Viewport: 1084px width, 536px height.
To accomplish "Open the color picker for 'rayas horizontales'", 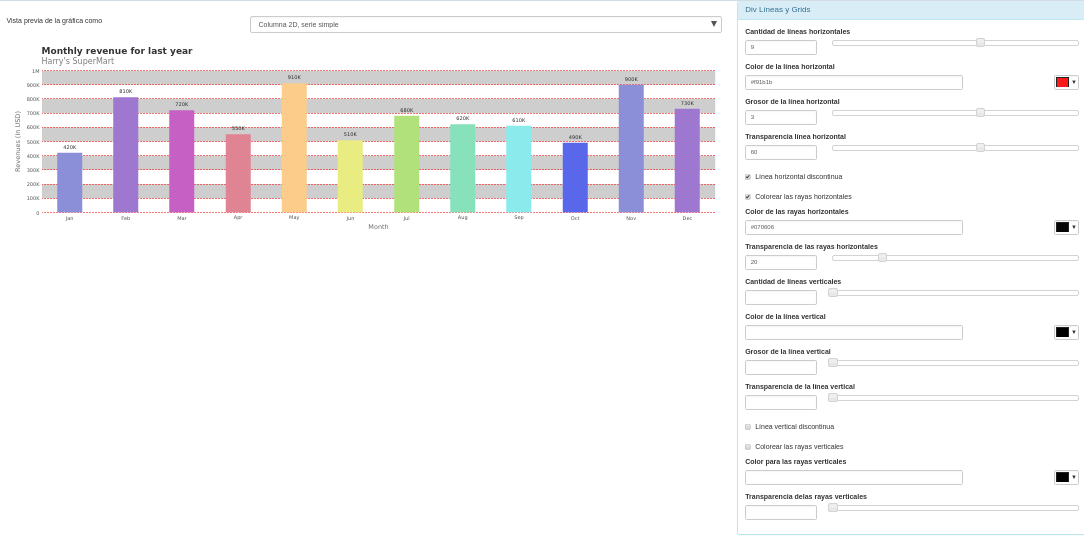I will [x=1066, y=227].
